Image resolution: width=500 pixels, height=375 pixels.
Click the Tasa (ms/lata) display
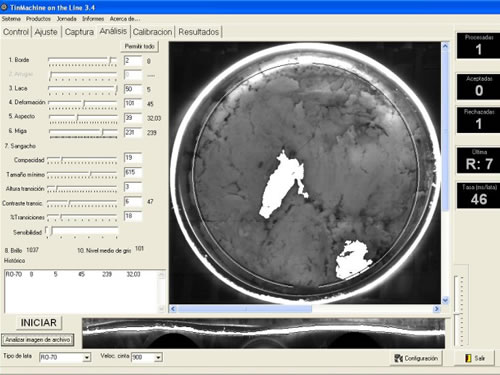click(478, 195)
